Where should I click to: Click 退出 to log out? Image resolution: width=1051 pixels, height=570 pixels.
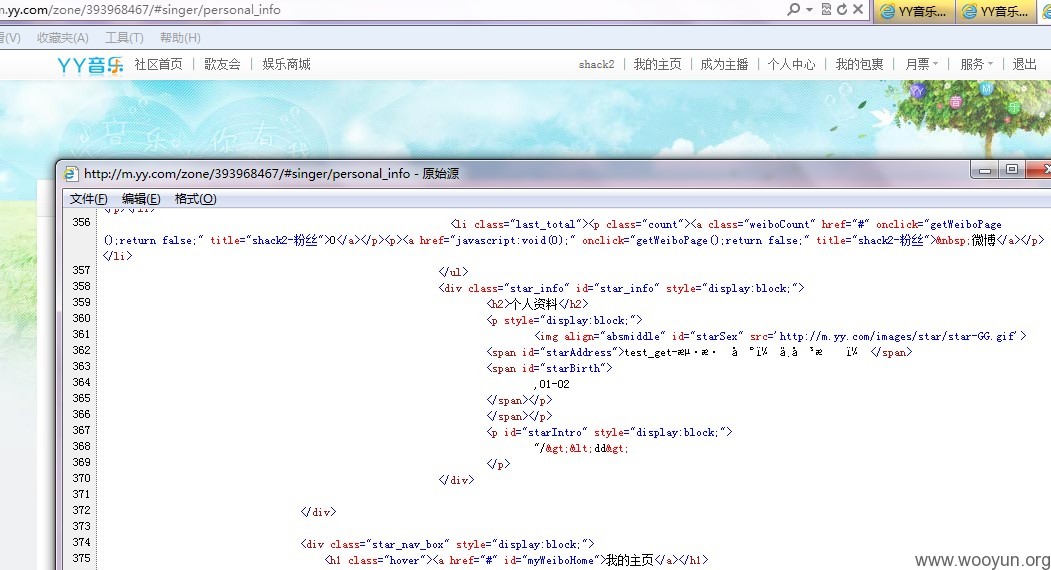click(x=1024, y=64)
